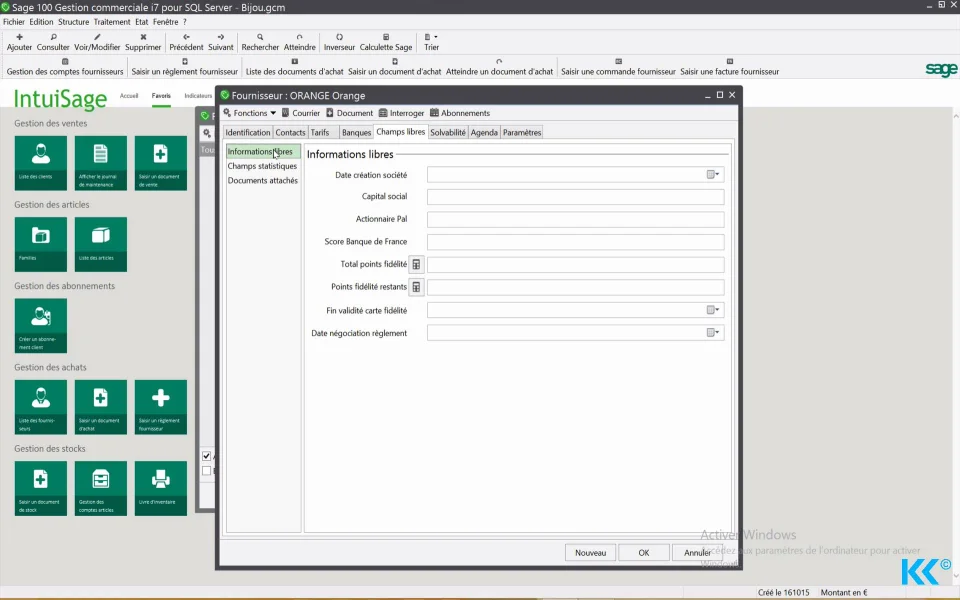Screen dimensions: 960x600
Task: Open the Fenêtre menu
Action: 165,21
